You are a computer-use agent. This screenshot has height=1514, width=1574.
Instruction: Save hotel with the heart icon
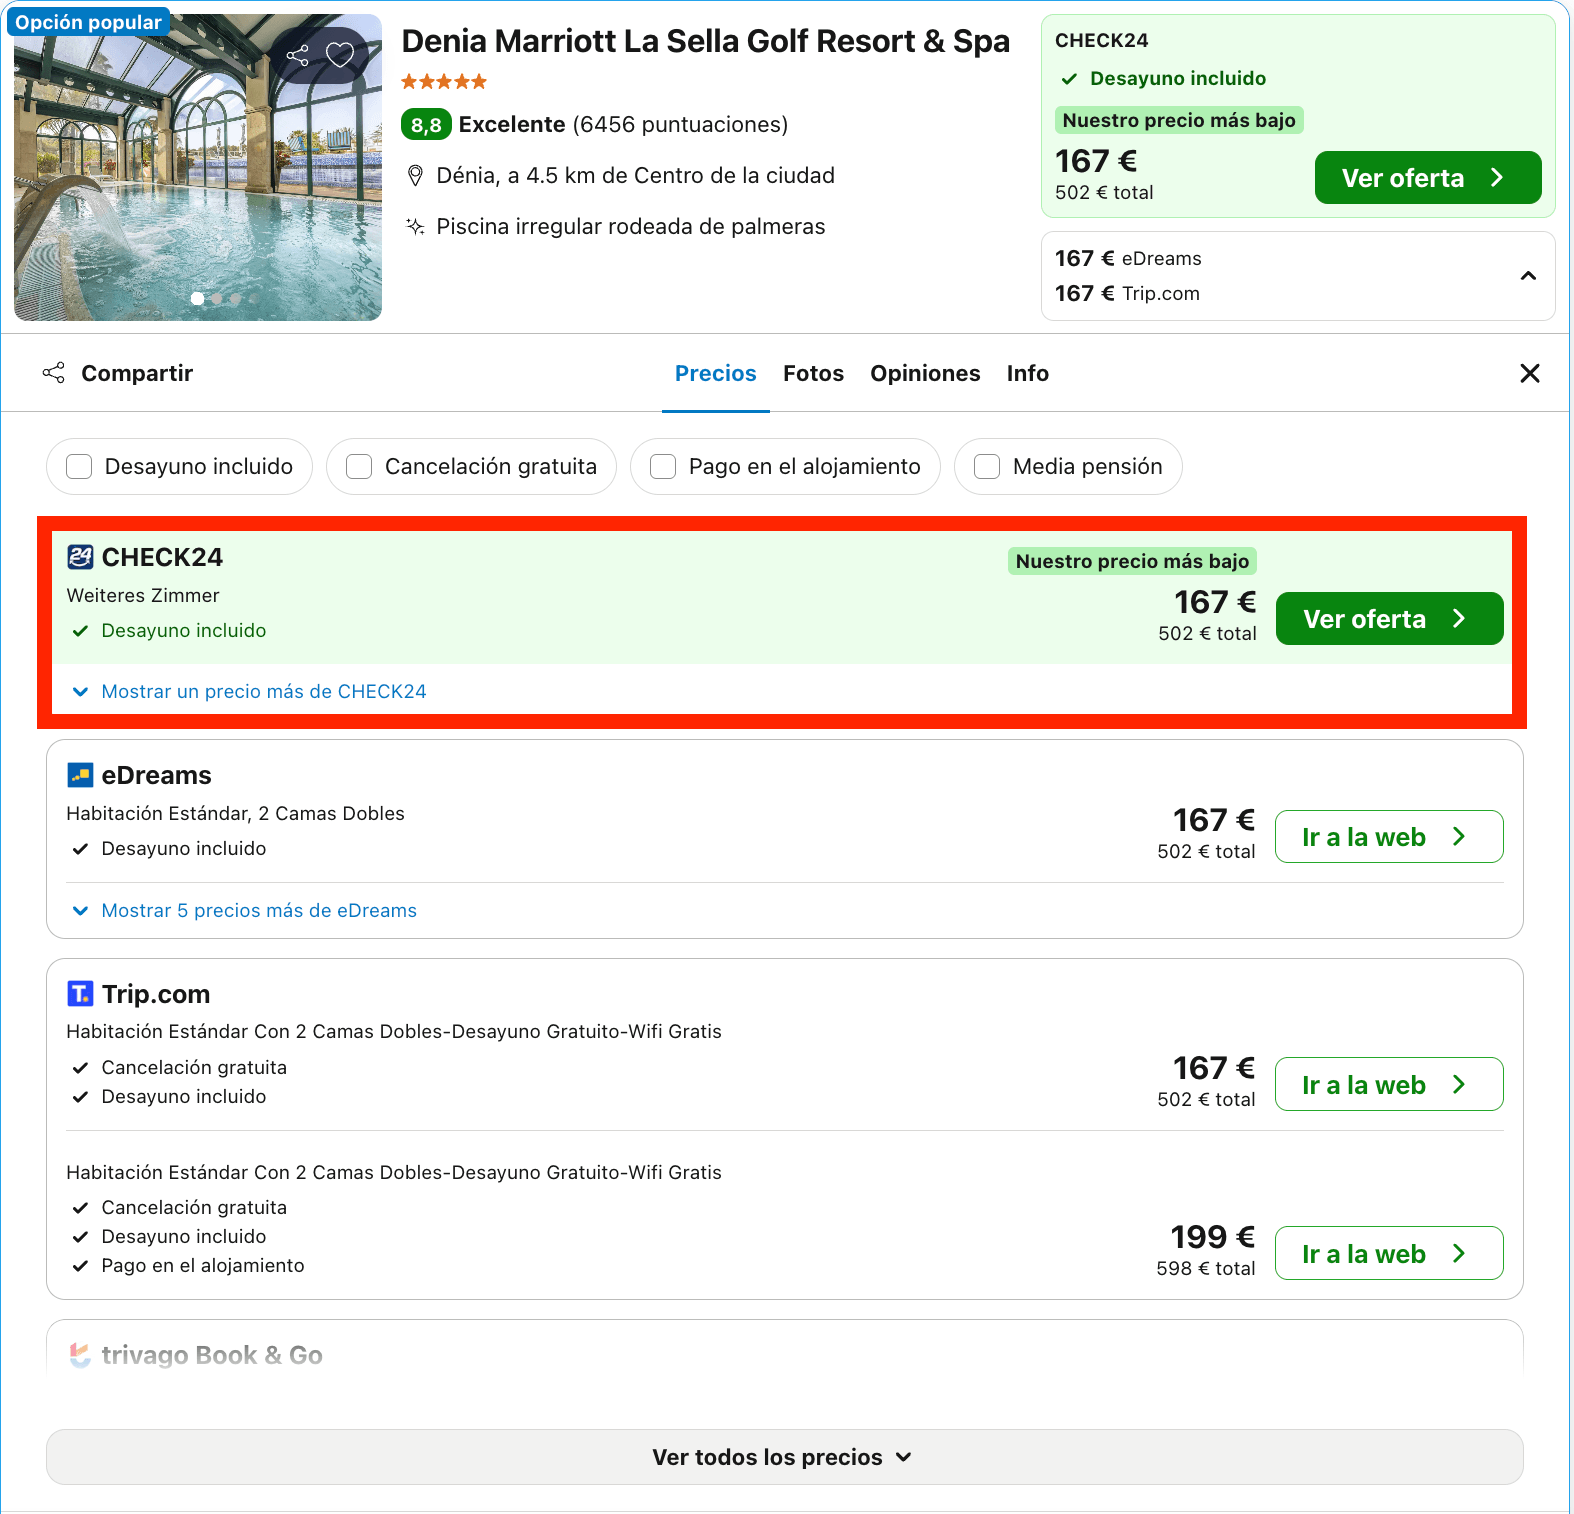(x=341, y=55)
